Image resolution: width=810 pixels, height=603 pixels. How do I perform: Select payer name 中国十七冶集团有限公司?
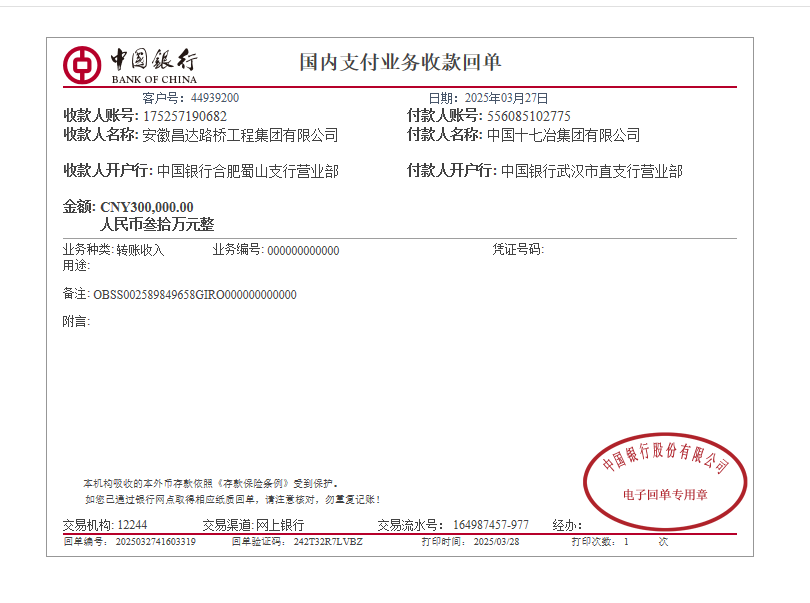[563, 135]
